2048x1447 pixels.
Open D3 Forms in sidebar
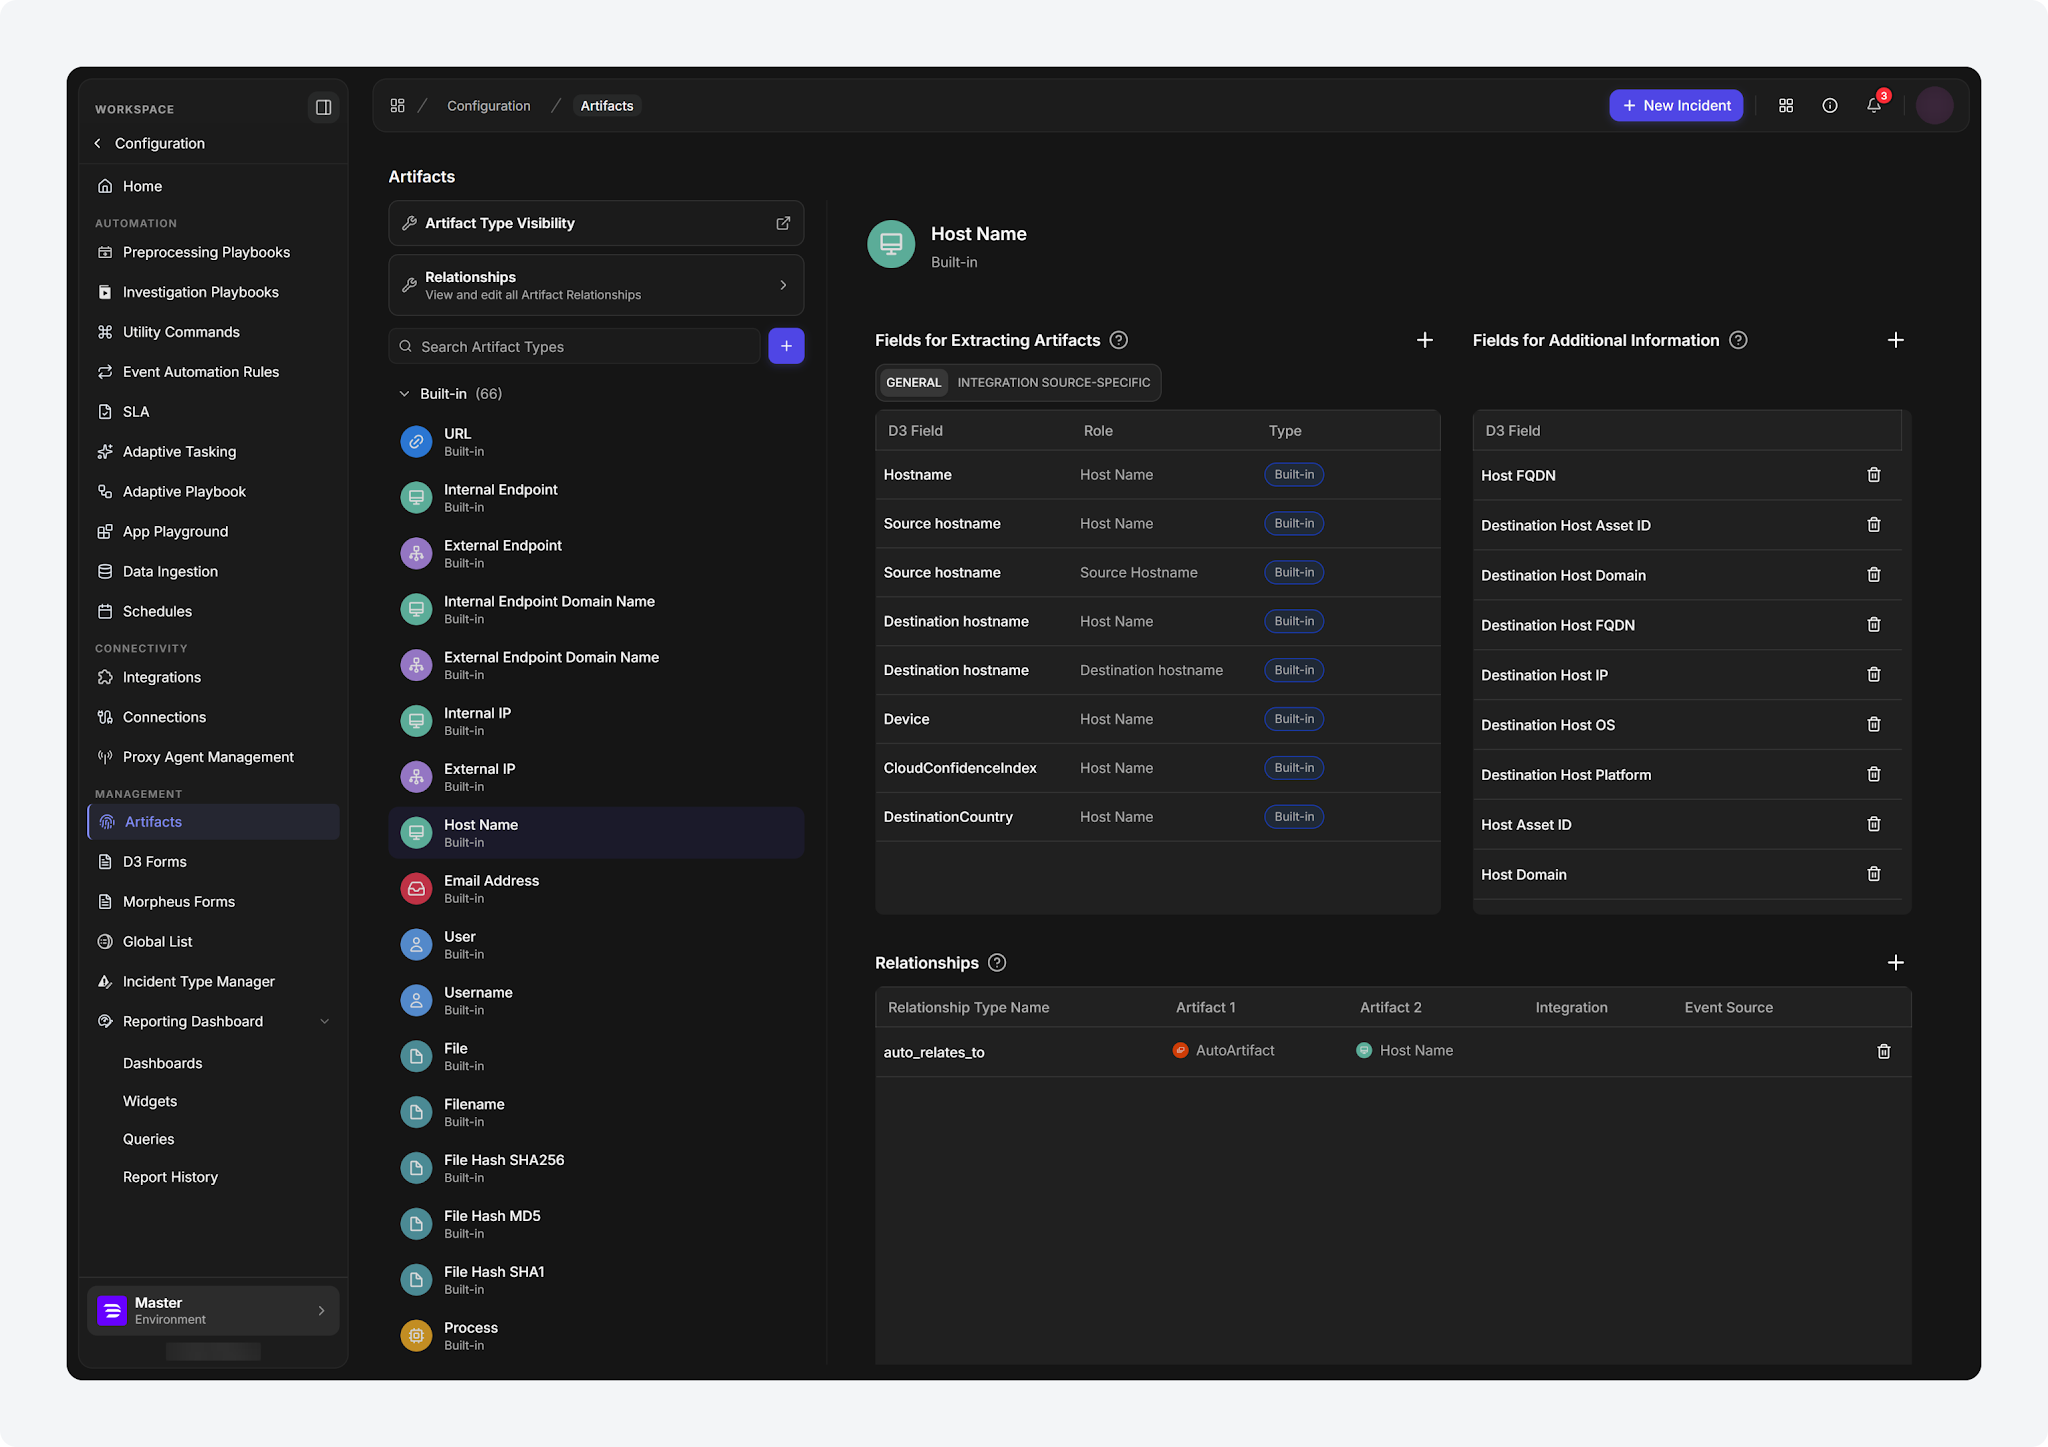155,861
